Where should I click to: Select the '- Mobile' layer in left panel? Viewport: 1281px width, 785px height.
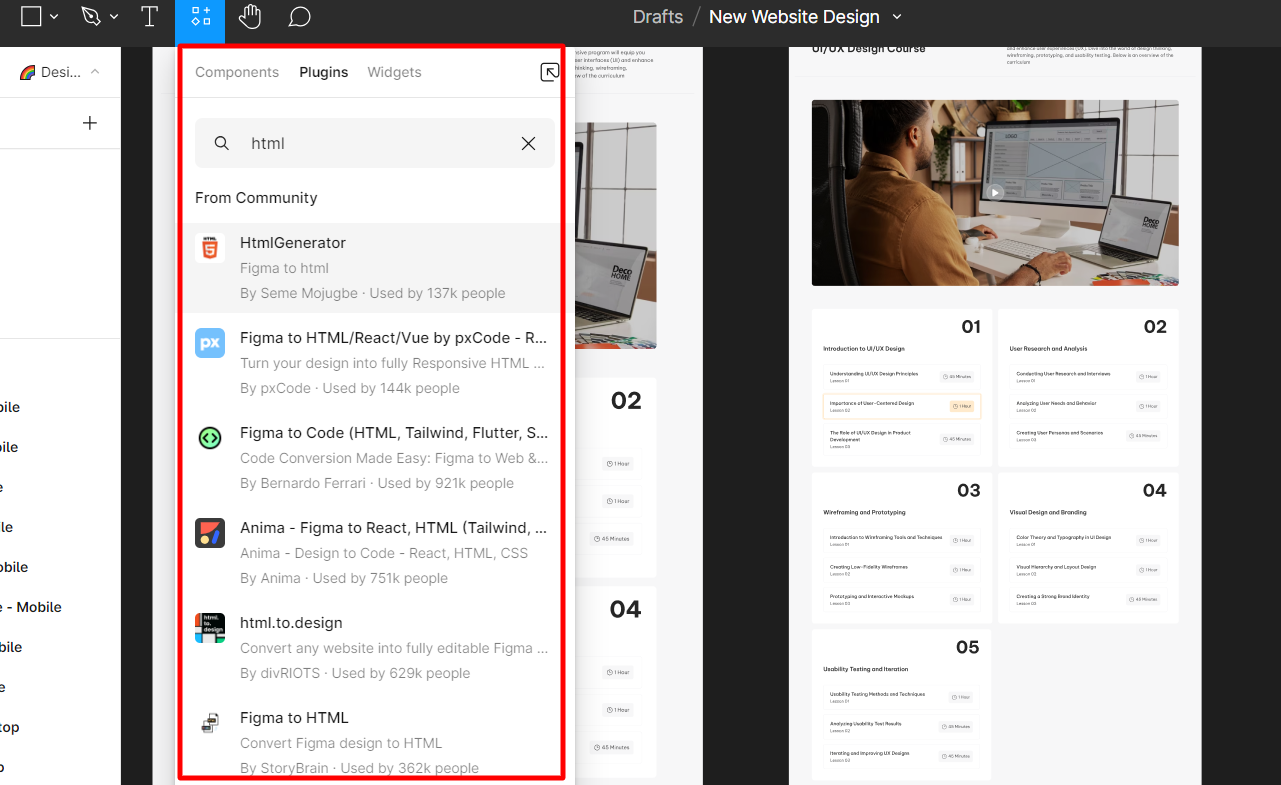pos(31,607)
